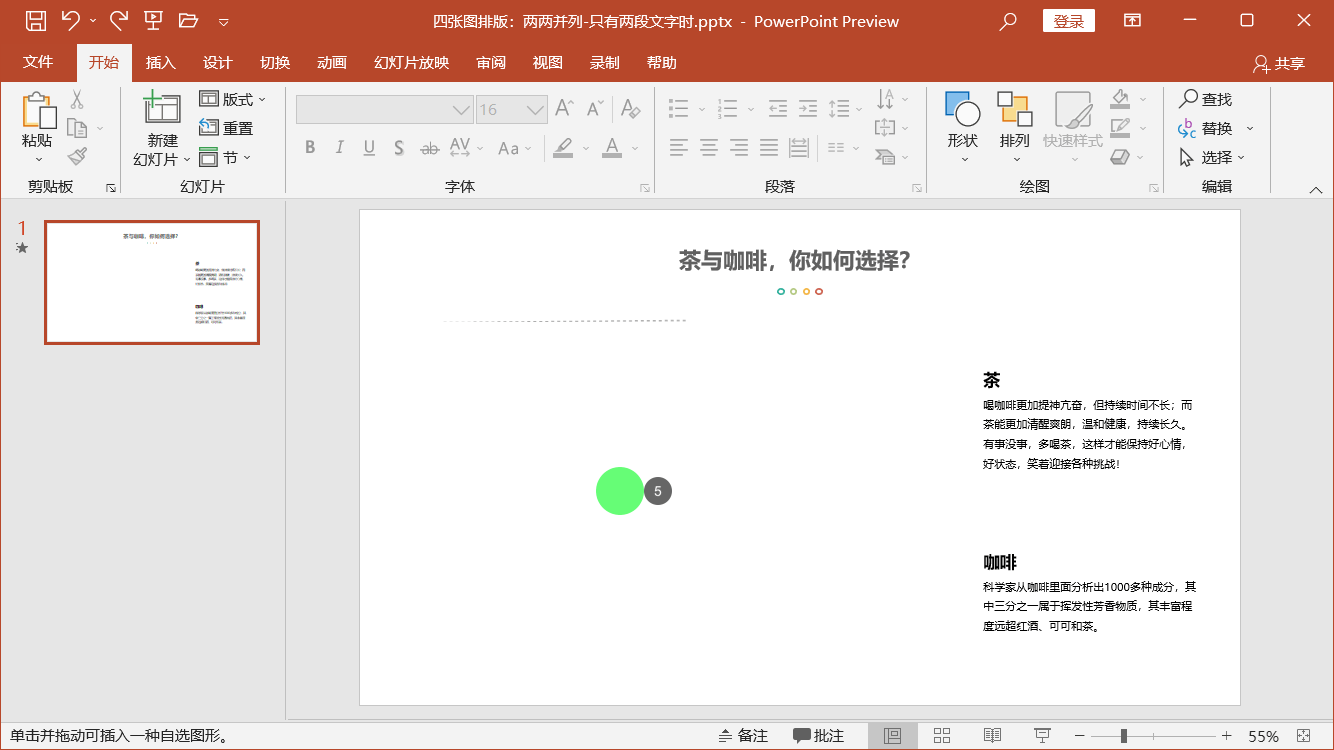Viewport: 1334px width, 750px height.
Task: Open file folder icon in quick access toolbar
Action: [x=188, y=20]
